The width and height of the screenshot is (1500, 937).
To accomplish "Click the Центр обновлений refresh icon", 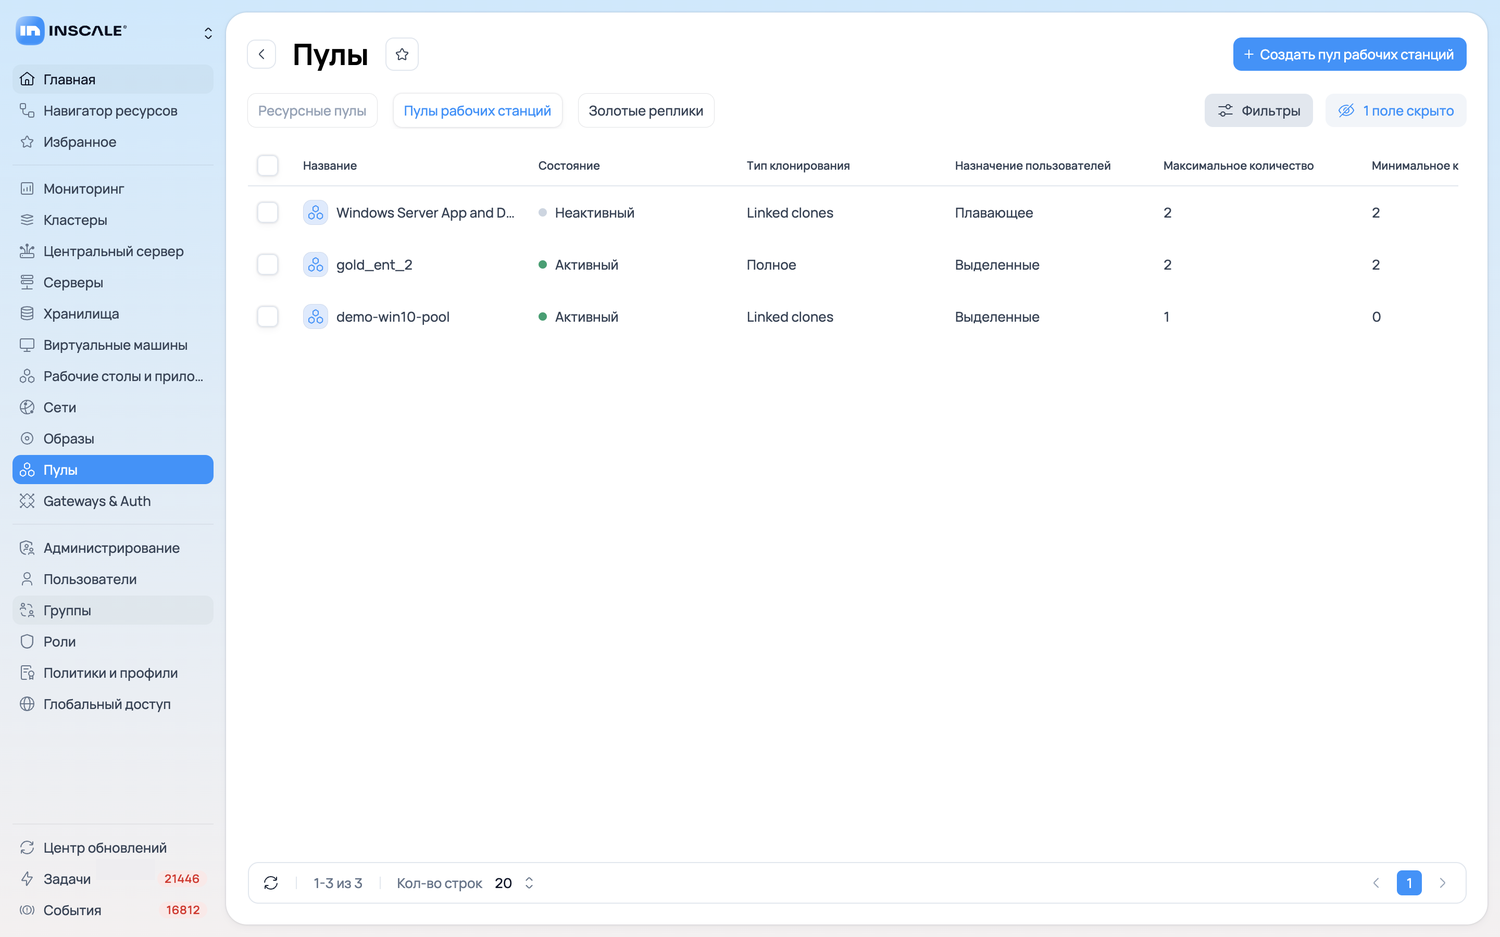I will point(27,848).
